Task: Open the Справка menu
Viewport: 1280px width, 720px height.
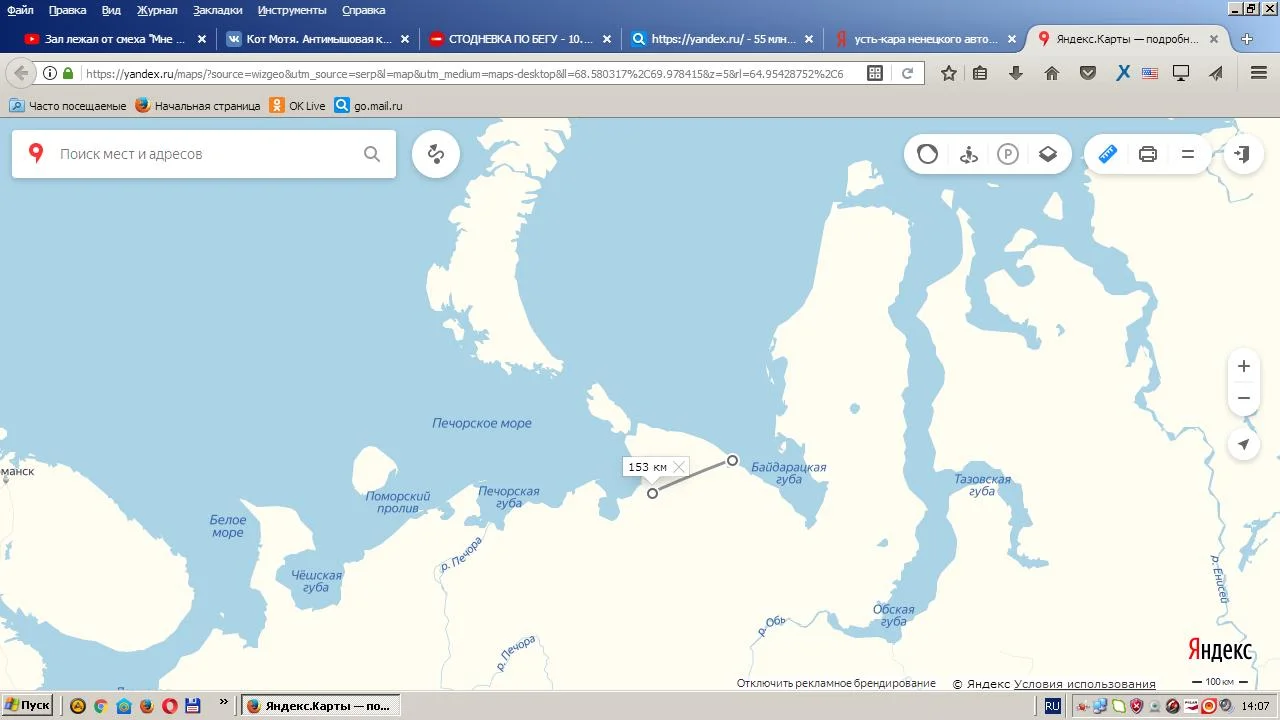Action: click(x=363, y=10)
